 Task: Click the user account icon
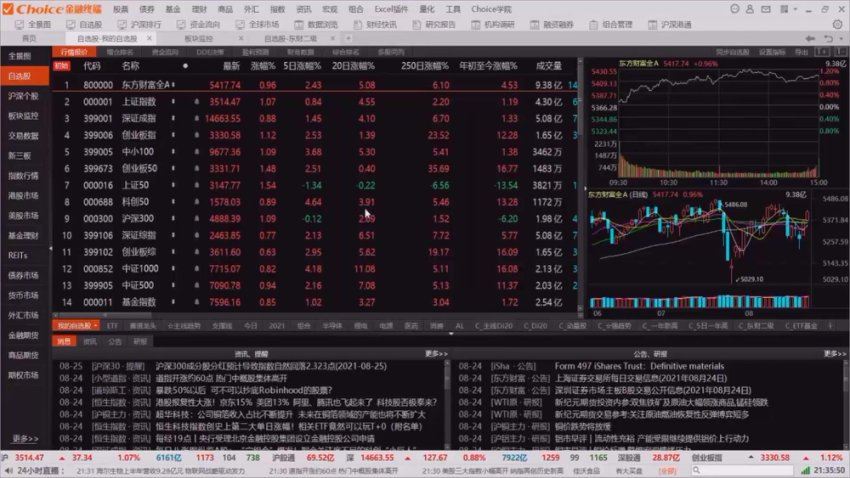click(x=750, y=9)
